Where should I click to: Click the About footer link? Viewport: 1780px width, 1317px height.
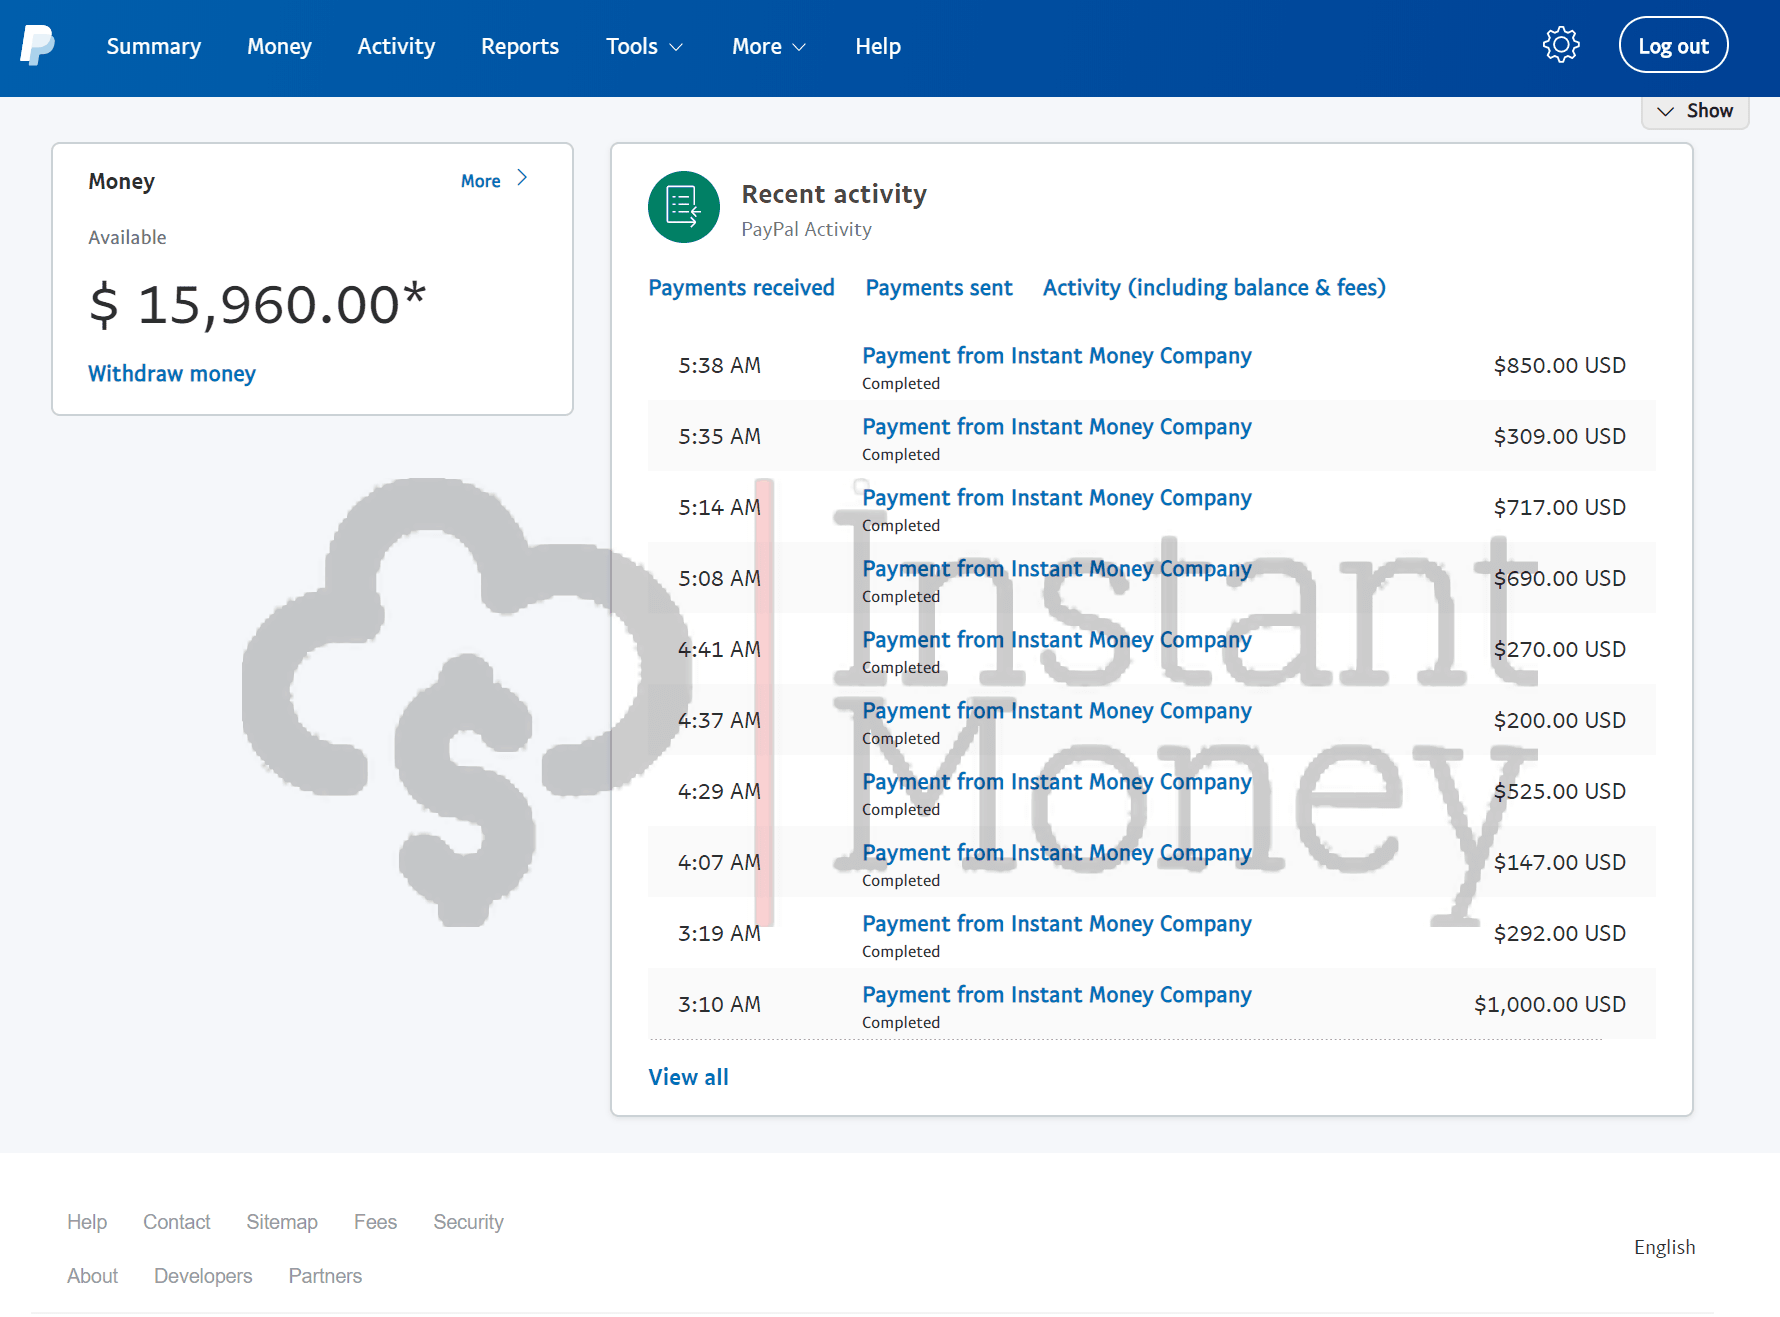pos(92,1276)
